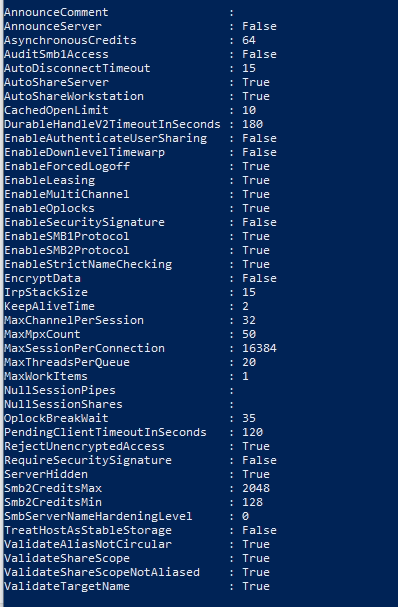Click the AnnounceServer property name
Screen dimensions: 398x607
point(53,26)
